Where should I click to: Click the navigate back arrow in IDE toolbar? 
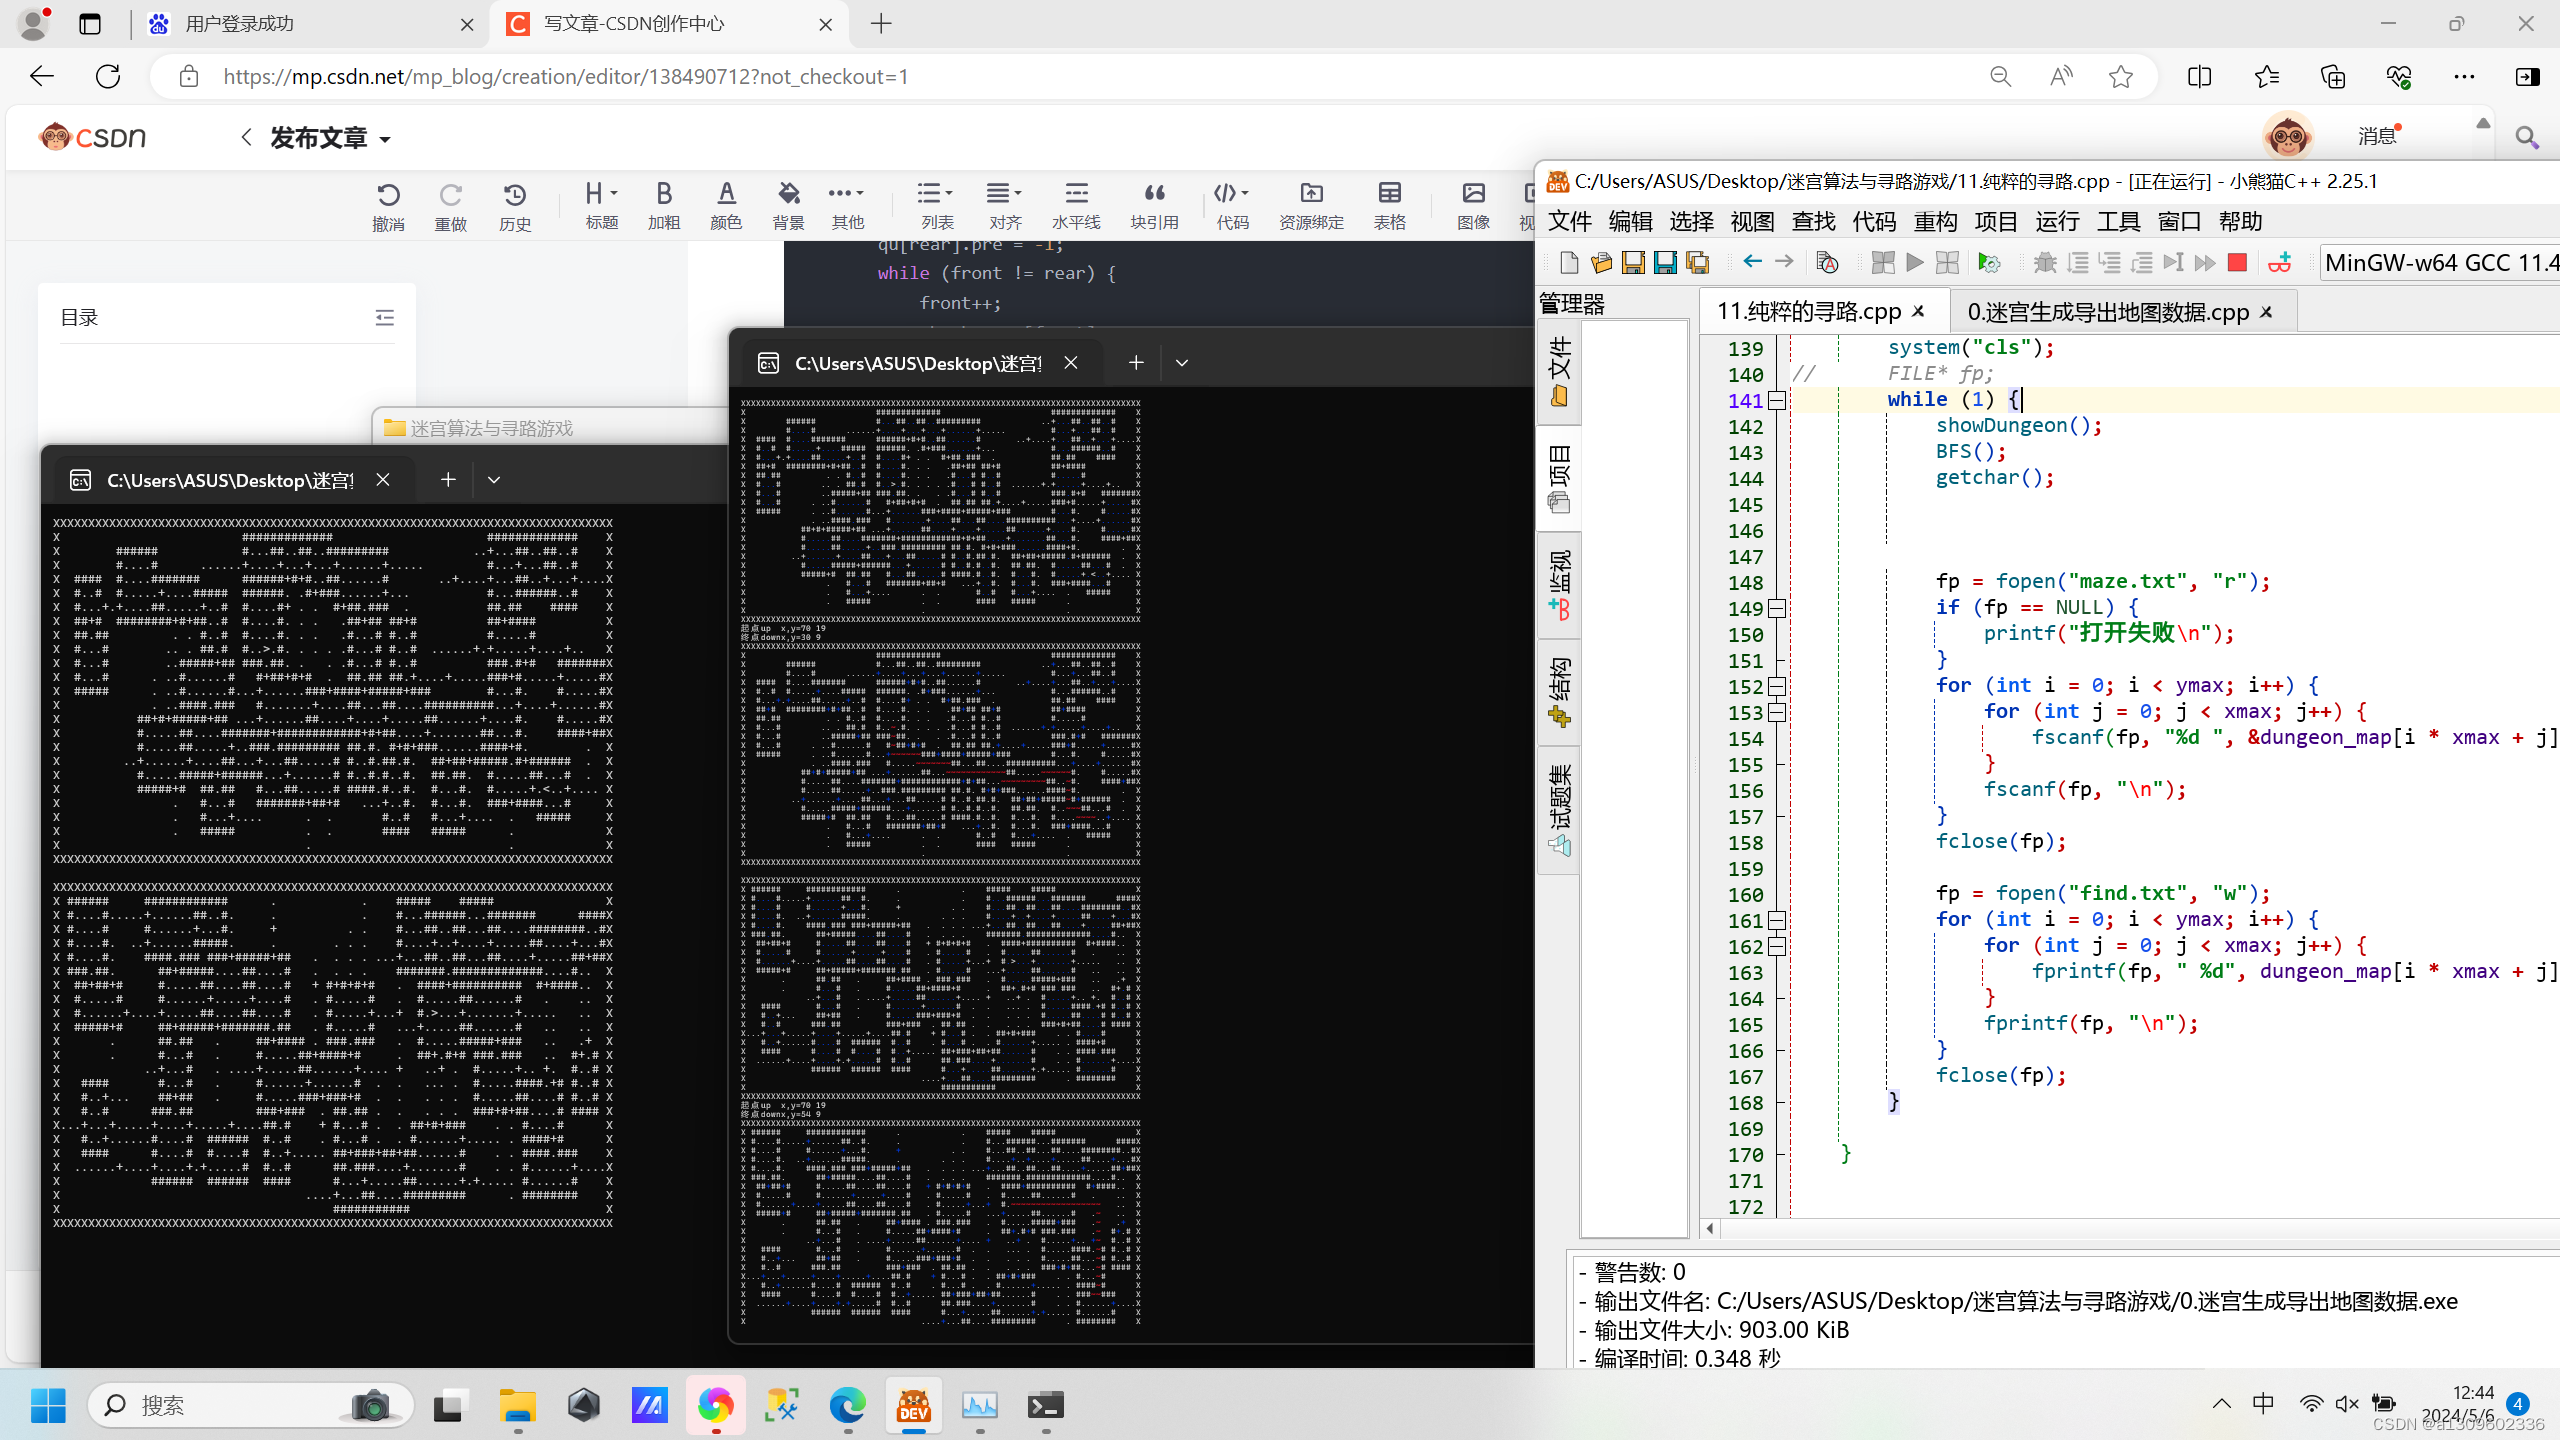tap(1751, 261)
